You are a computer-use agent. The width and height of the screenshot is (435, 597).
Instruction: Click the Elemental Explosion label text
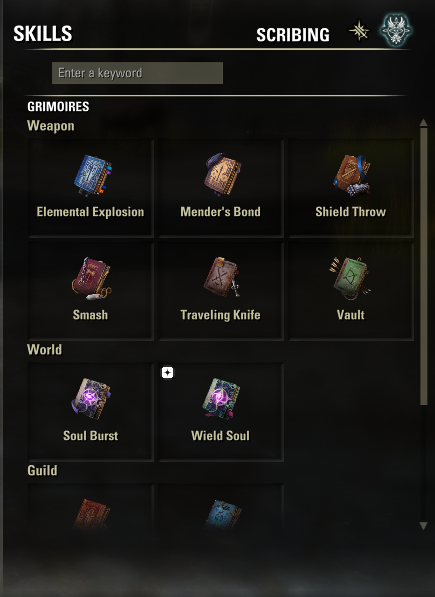coord(90,212)
